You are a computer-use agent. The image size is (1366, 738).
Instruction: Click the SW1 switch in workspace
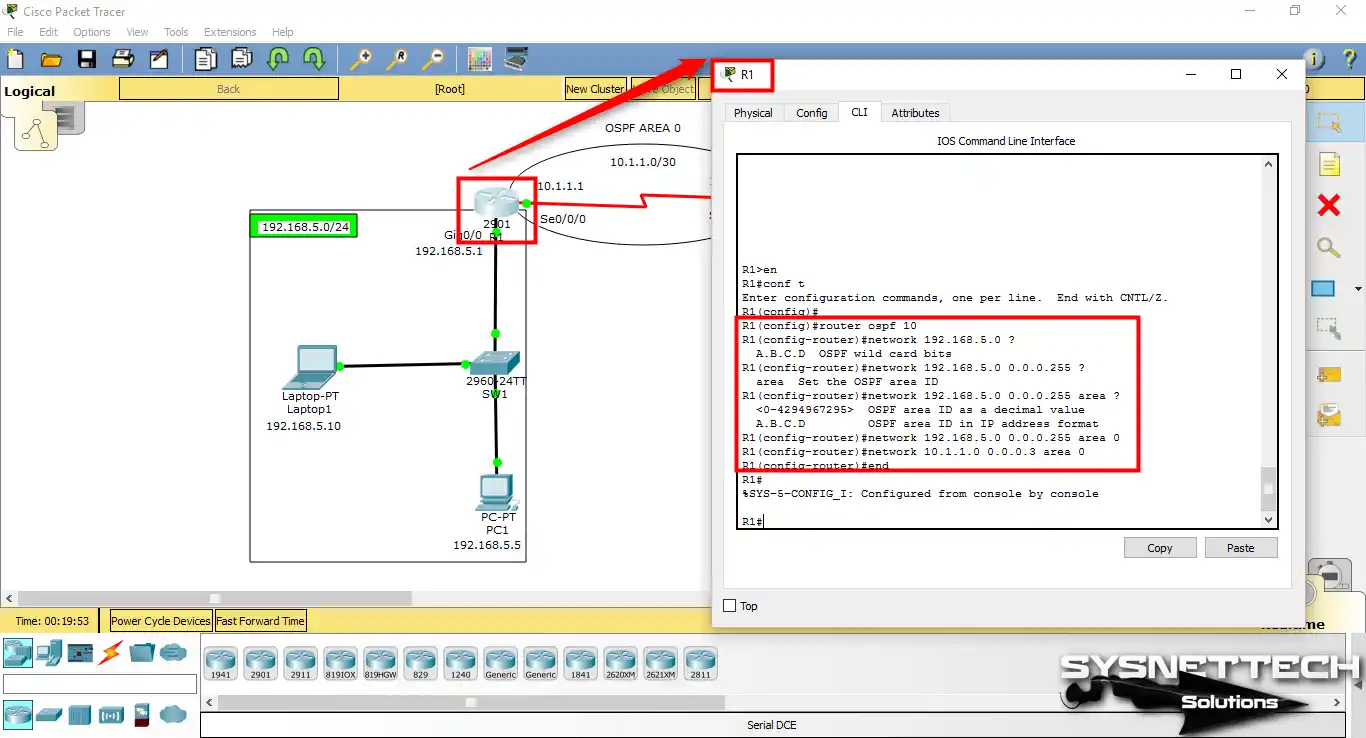pos(496,364)
